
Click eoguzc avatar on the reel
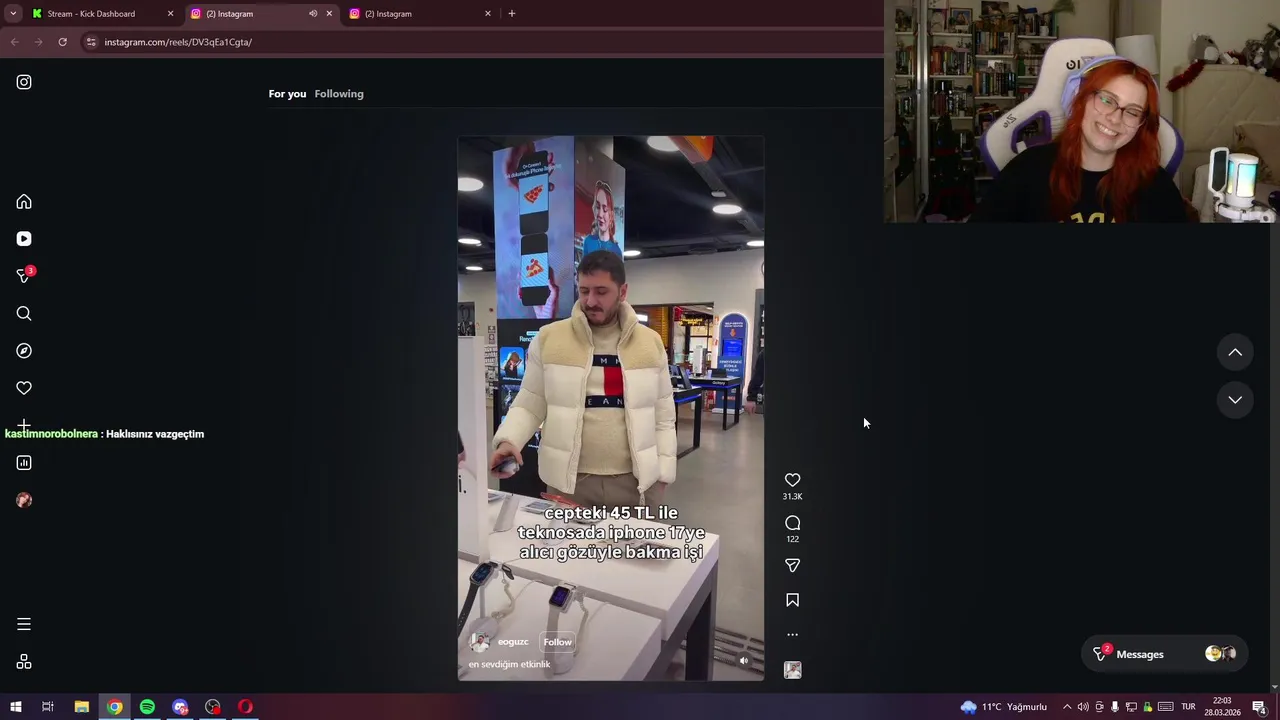pos(480,642)
